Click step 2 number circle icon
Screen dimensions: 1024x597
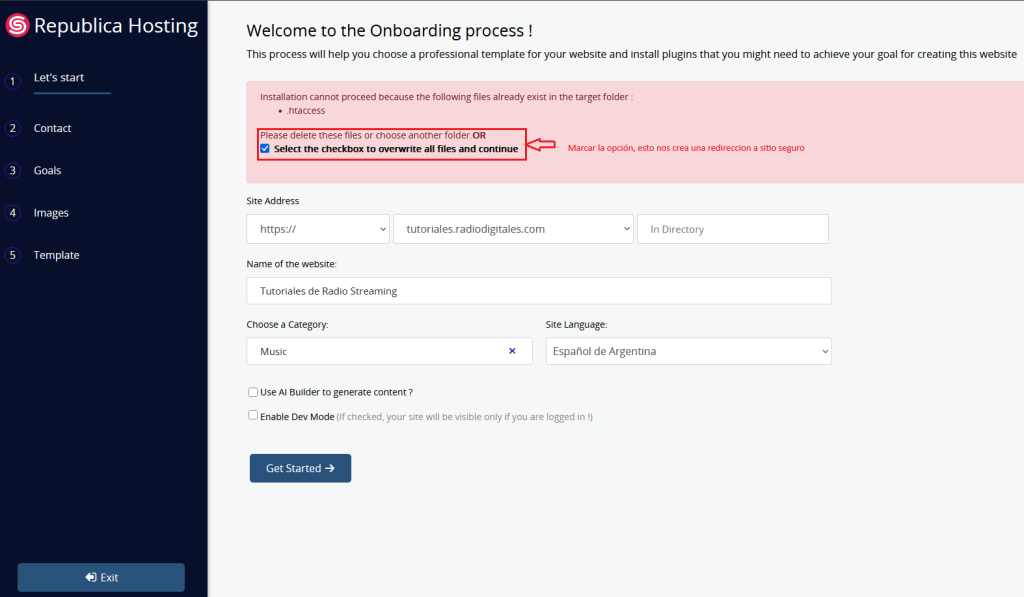(13, 128)
